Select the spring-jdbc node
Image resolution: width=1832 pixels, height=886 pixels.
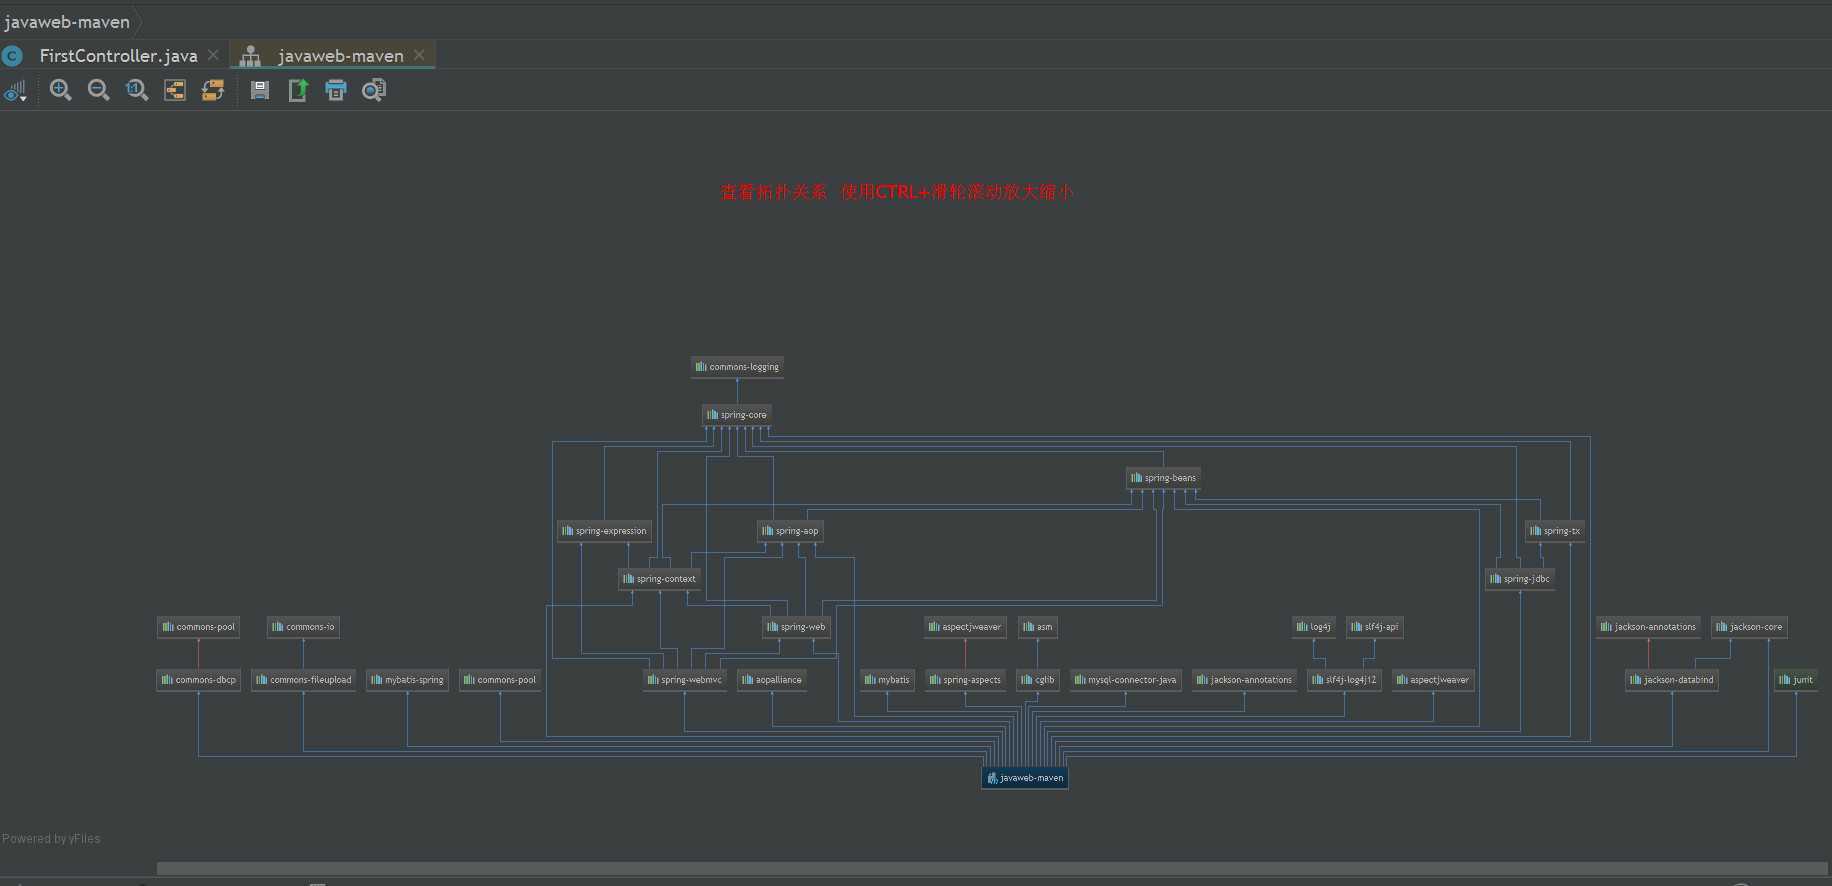coord(1520,579)
